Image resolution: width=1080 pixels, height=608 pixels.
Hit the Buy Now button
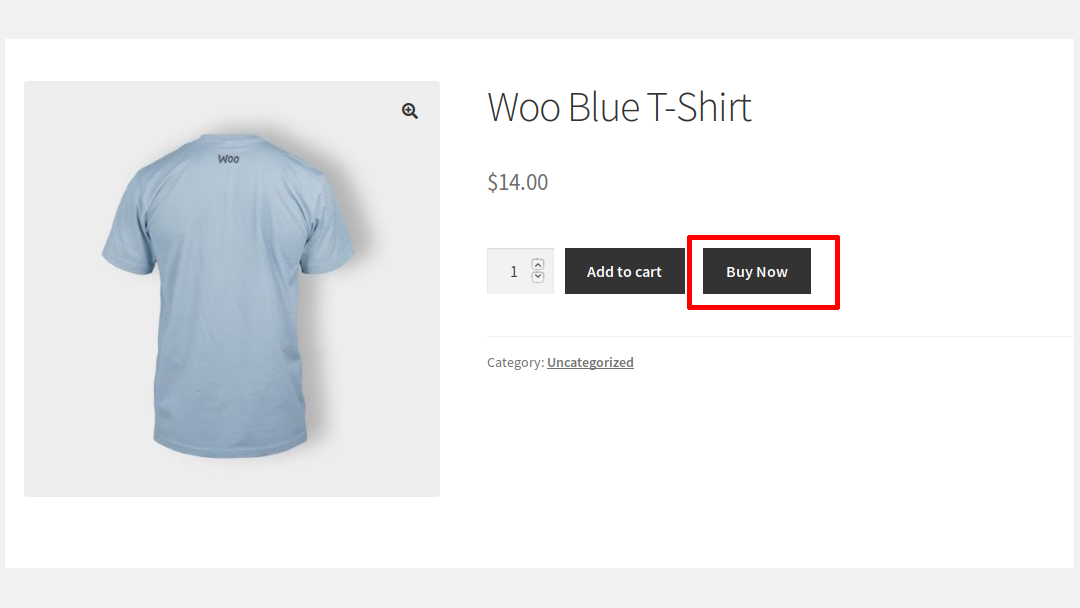point(757,272)
